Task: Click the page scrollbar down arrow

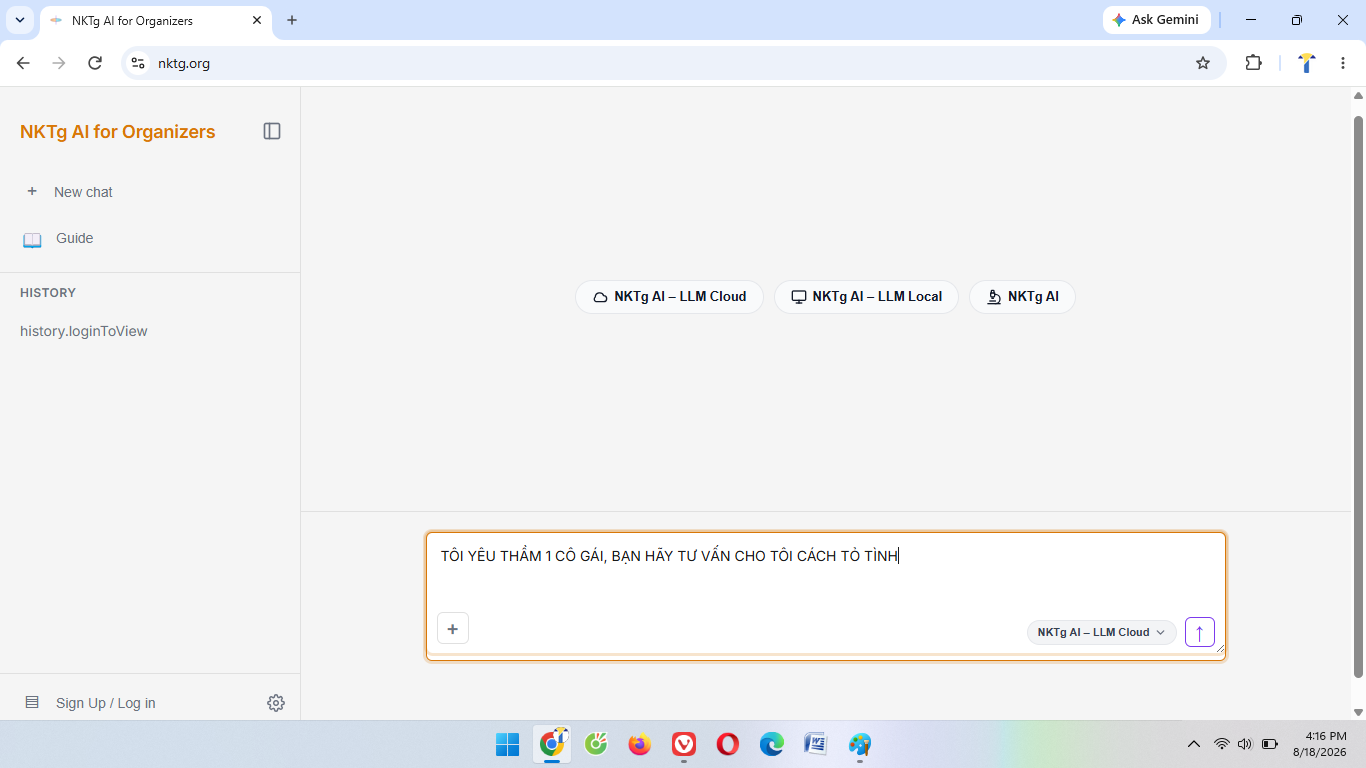Action: tap(1358, 712)
